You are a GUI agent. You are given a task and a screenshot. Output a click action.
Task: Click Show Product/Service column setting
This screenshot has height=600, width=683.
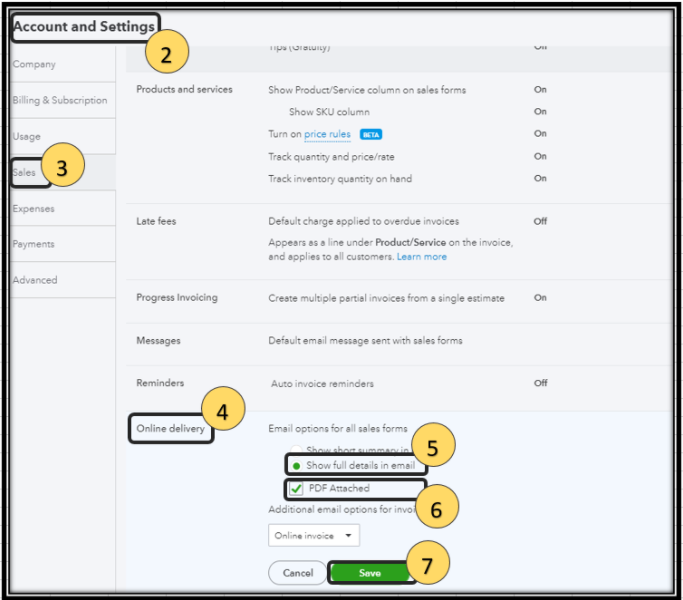point(367,90)
